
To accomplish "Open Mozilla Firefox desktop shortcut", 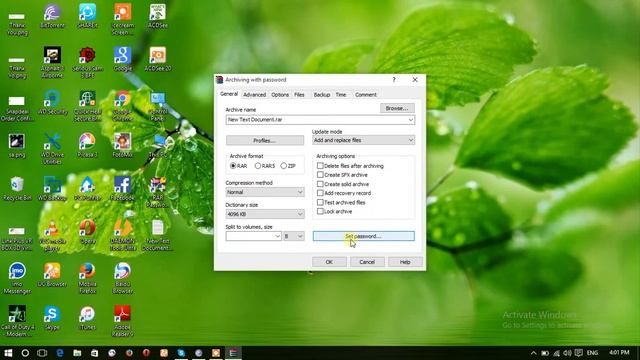I will (87, 278).
